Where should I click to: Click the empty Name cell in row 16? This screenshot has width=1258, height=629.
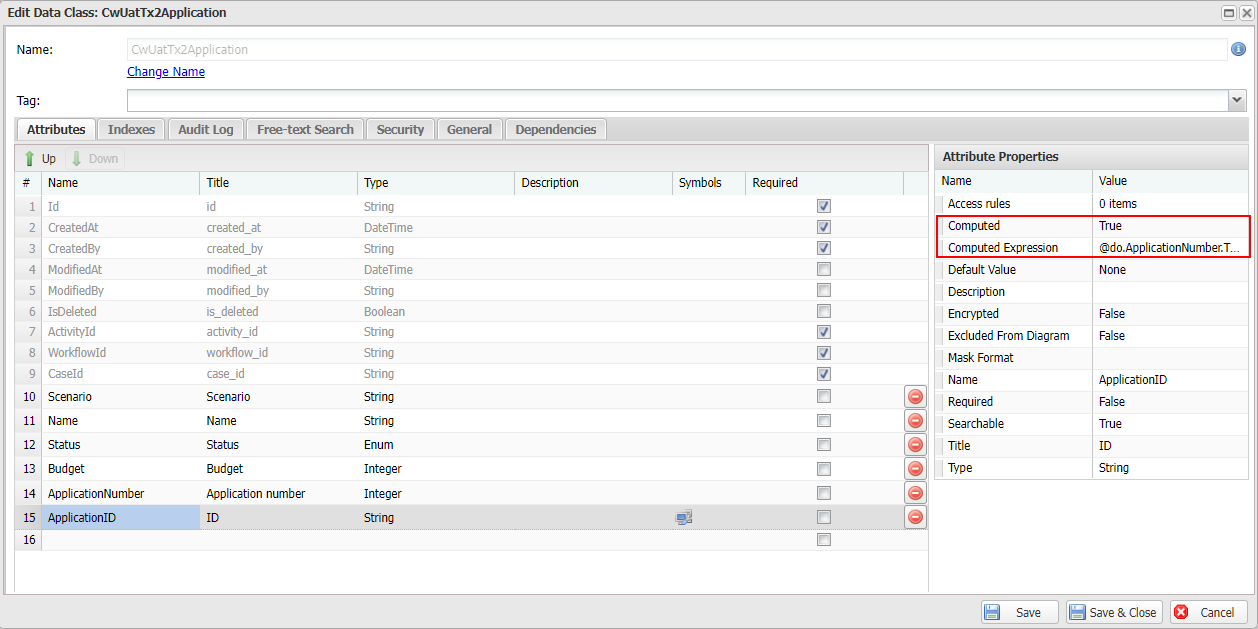[x=120, y=540]
